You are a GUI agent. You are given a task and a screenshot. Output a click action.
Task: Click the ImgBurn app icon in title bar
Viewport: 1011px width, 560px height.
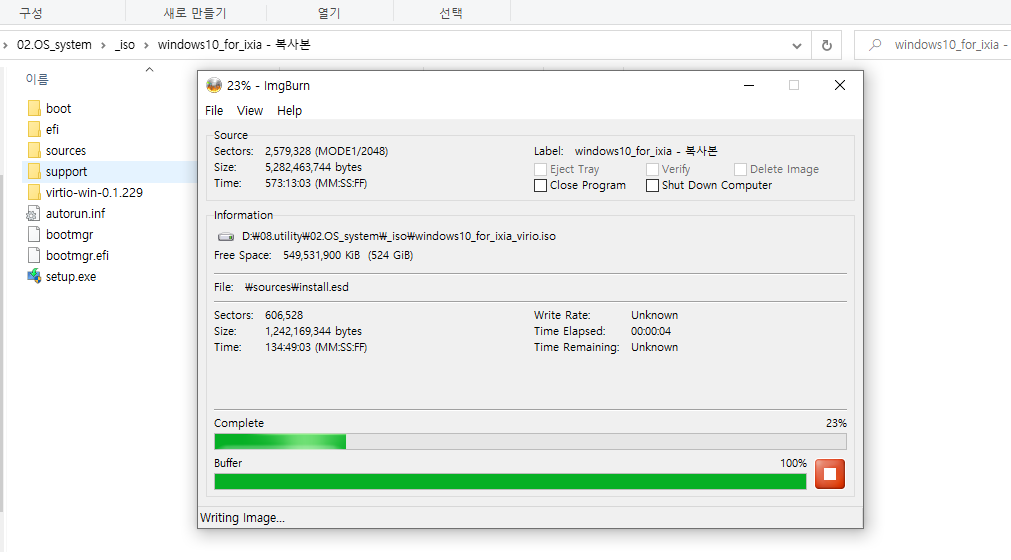tap(214, 85)
